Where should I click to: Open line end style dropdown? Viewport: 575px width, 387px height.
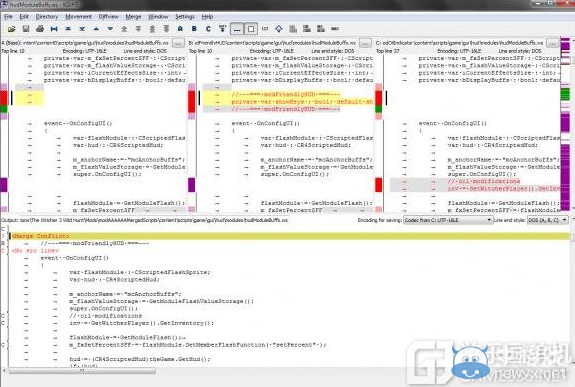[x=548, y=220]
